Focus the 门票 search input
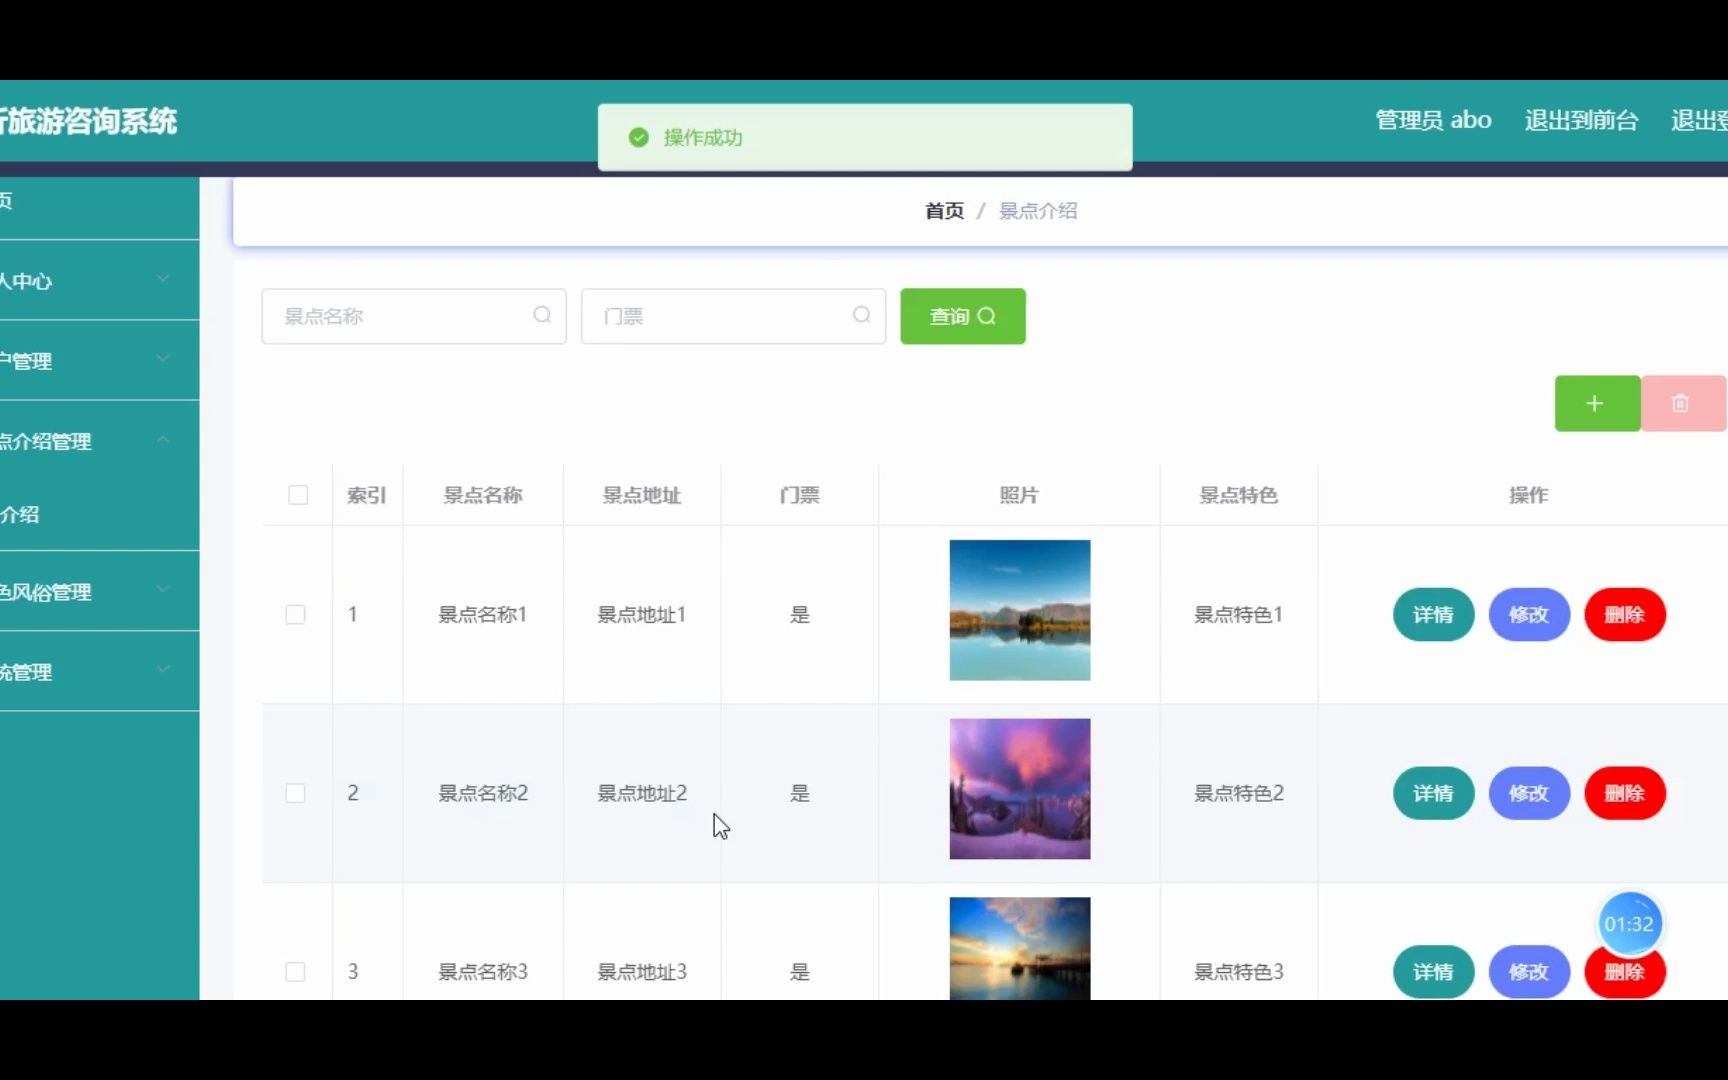 click(733, 316)
